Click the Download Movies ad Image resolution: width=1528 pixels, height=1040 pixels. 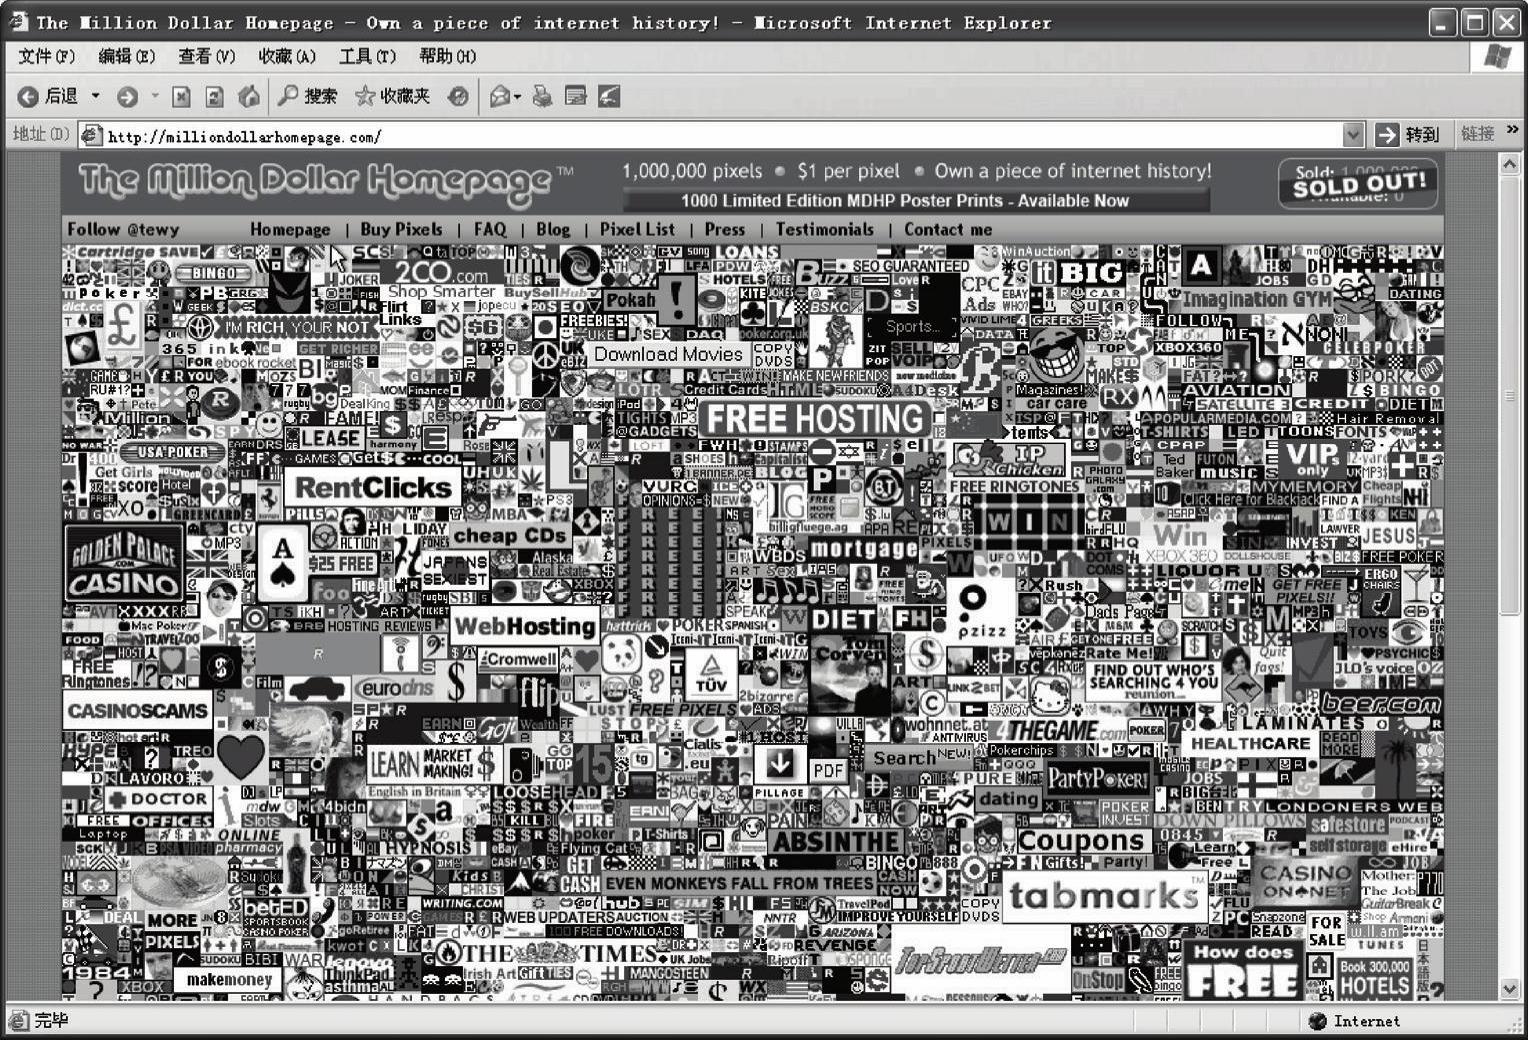point(669,354)
